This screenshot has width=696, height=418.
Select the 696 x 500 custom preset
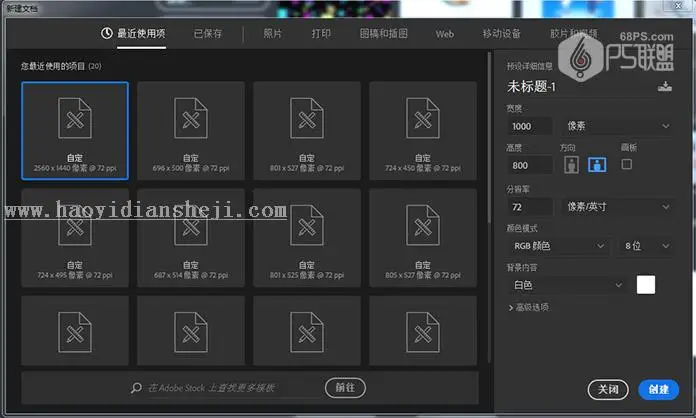coord(191,130)
